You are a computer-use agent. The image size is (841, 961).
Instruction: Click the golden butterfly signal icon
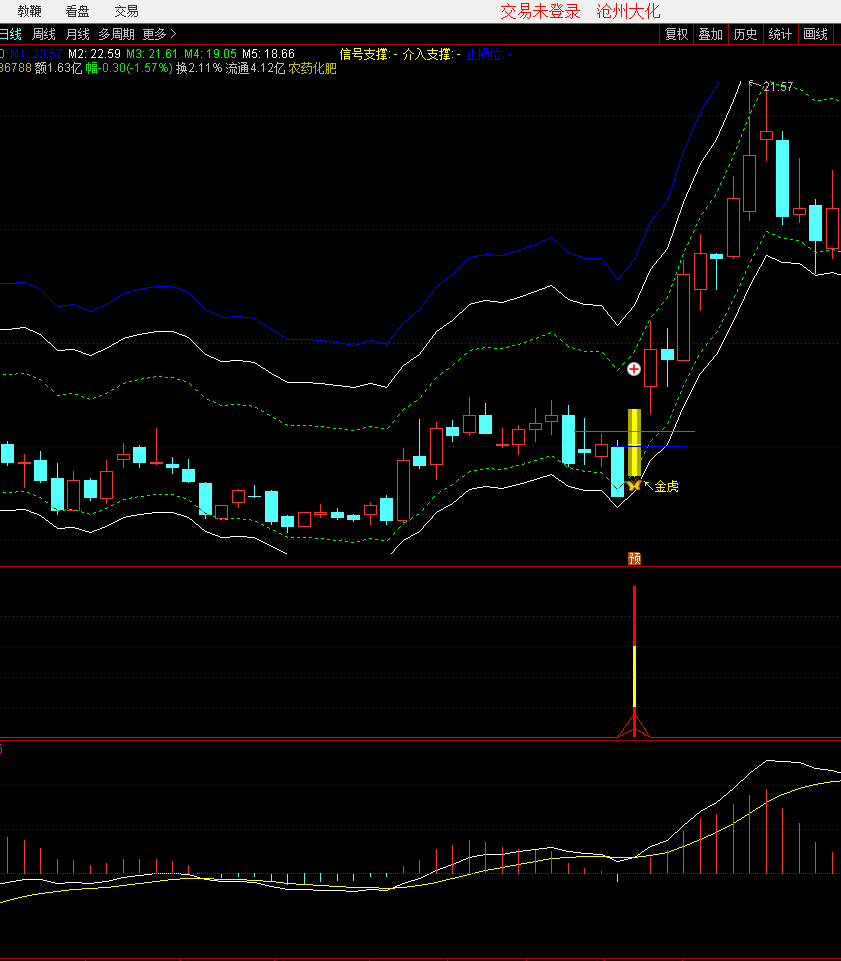click(632, 485)
